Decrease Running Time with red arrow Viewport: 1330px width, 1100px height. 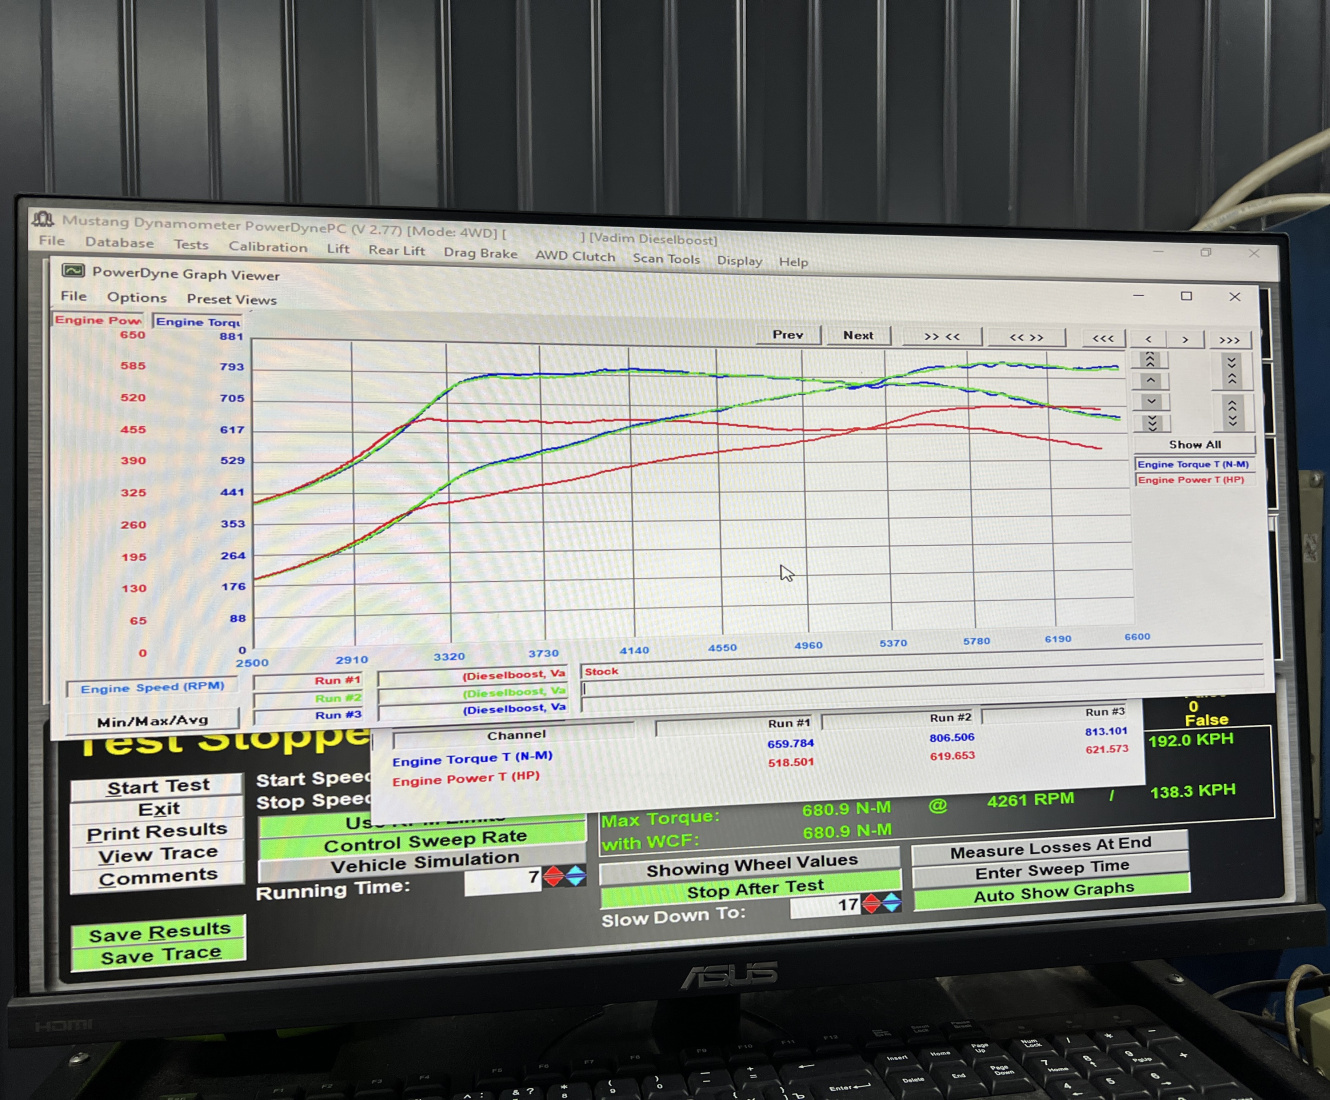pos(553,878)
